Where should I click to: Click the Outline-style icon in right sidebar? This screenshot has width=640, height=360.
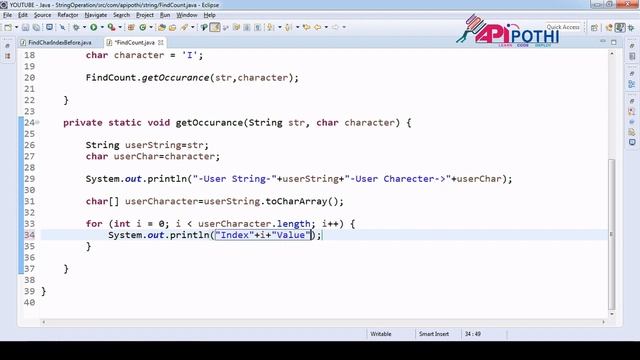[x=632, y=84]
